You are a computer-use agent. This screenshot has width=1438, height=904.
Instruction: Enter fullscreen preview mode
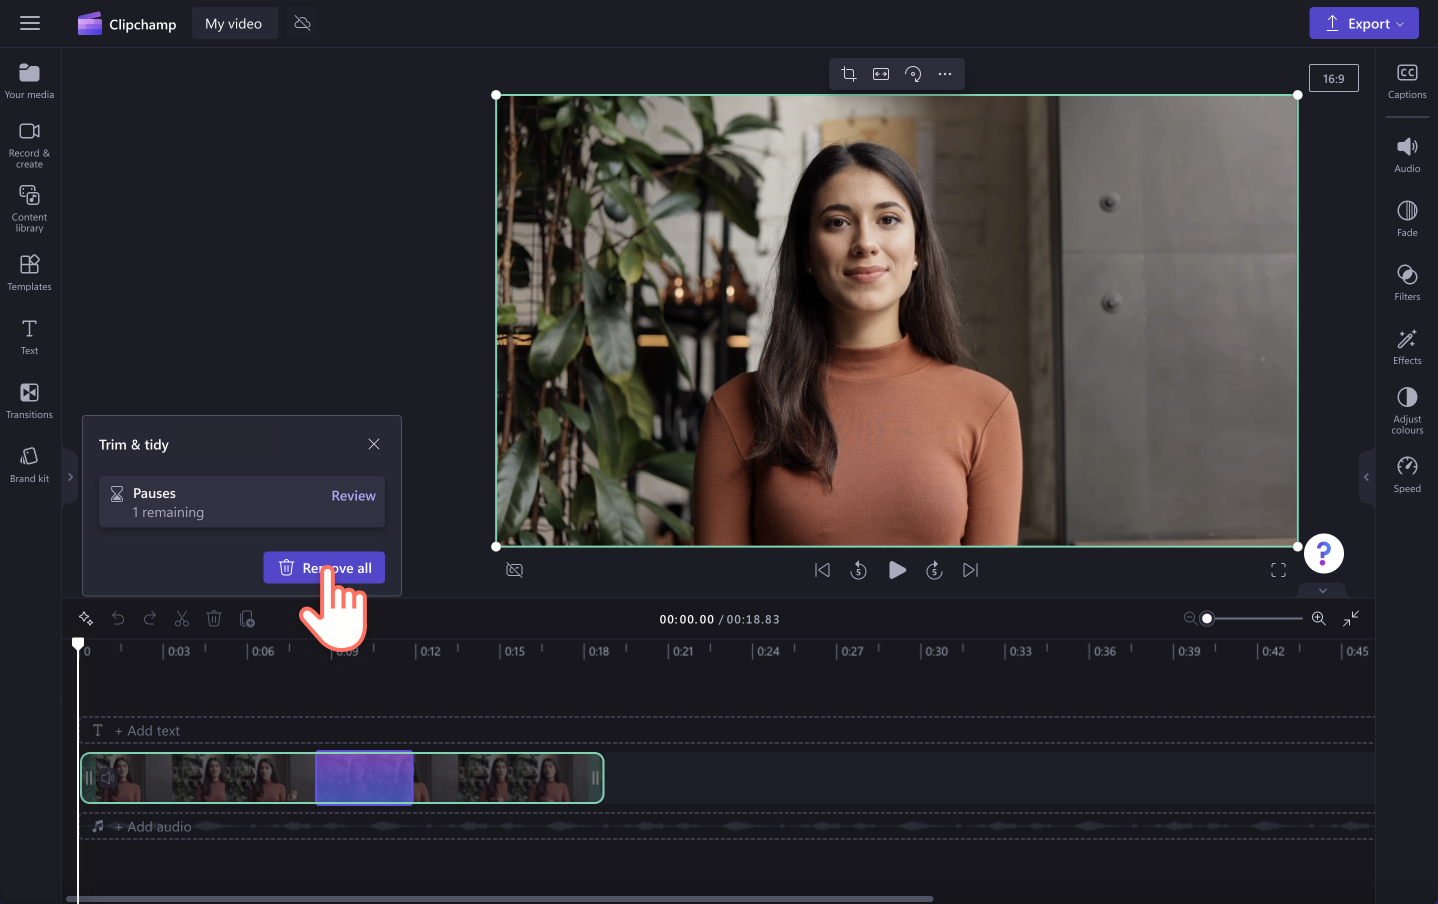tap(1278, 570)
